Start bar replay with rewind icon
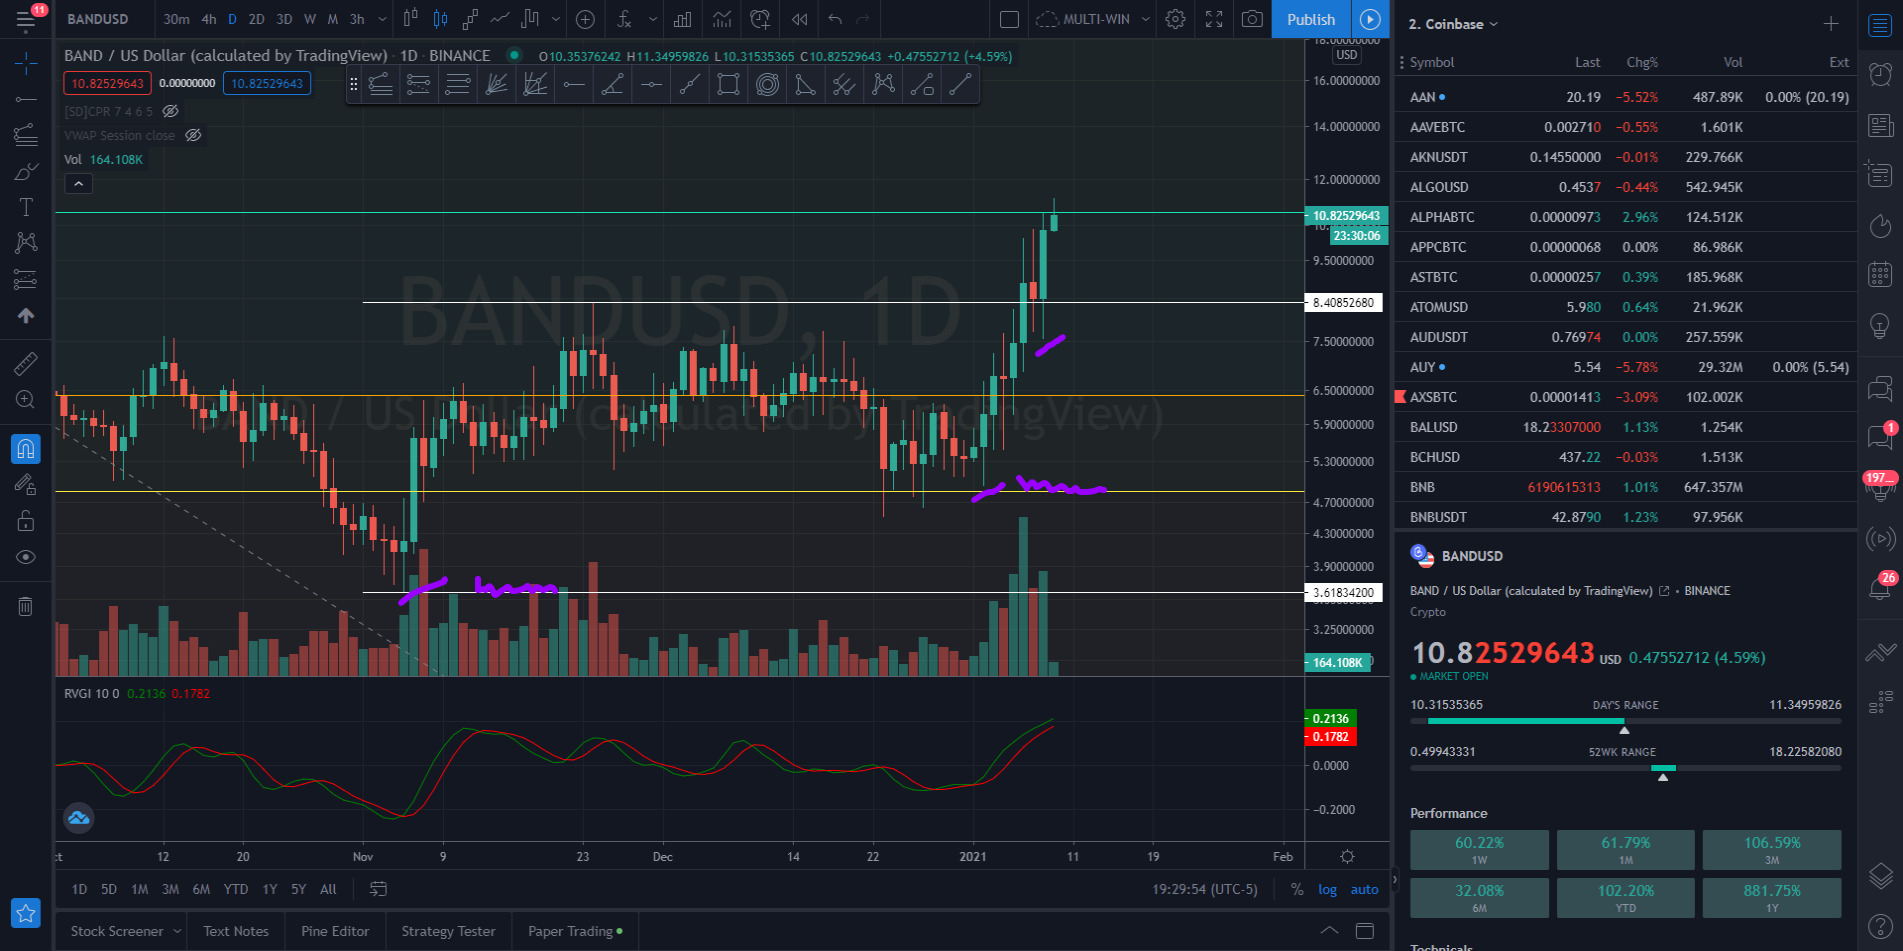 (x=800, y=19)
